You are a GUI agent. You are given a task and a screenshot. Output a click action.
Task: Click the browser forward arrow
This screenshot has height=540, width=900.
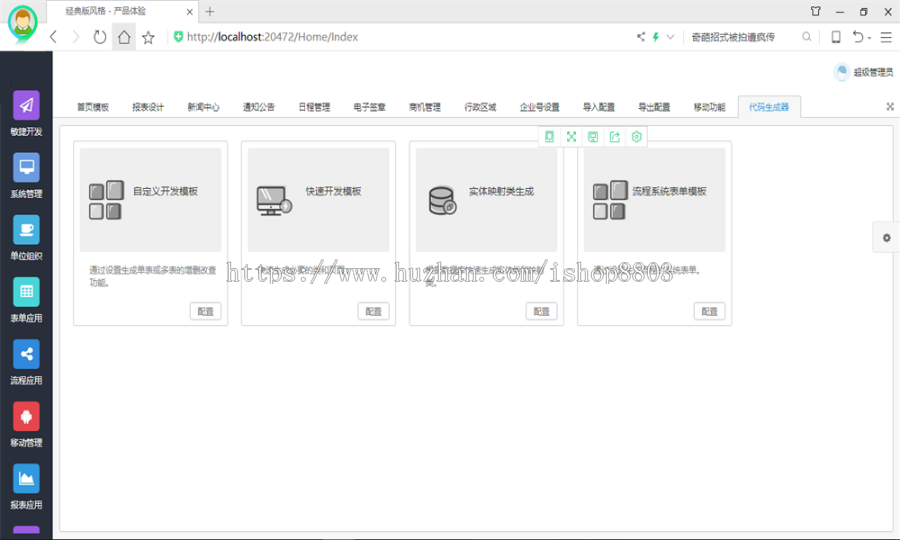[x=76, y=37]
